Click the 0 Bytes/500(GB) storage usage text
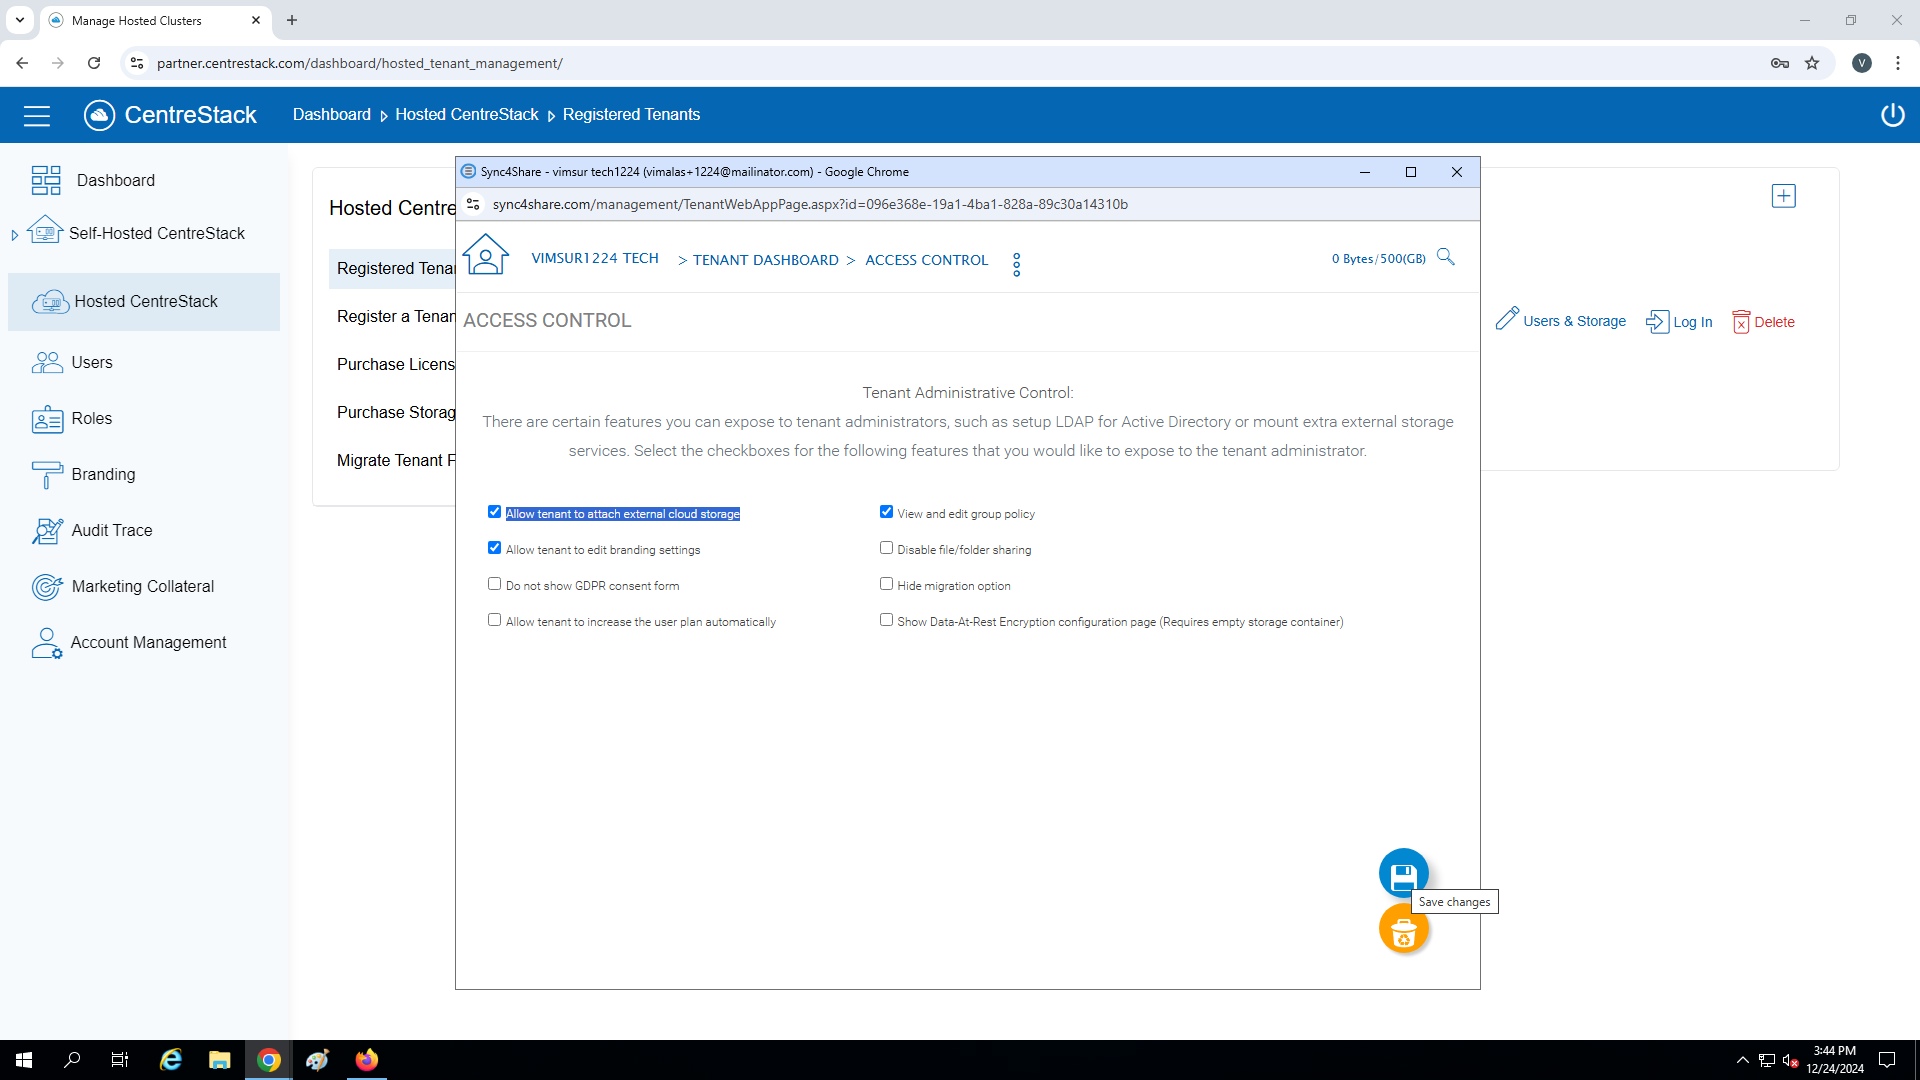1920x1080 pixels. (x=1379, y=259)
